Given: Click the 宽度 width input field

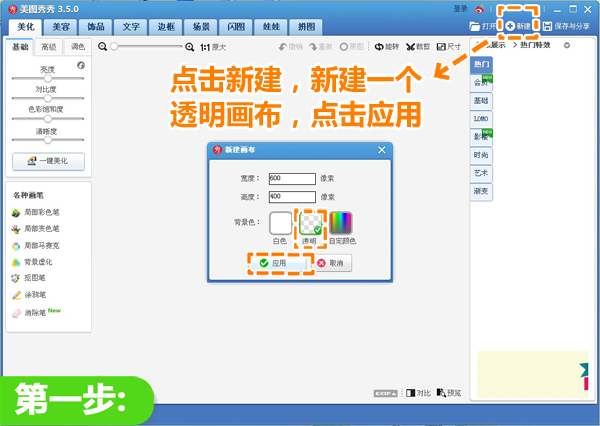Looking at the screenshot, I should 292,179.
